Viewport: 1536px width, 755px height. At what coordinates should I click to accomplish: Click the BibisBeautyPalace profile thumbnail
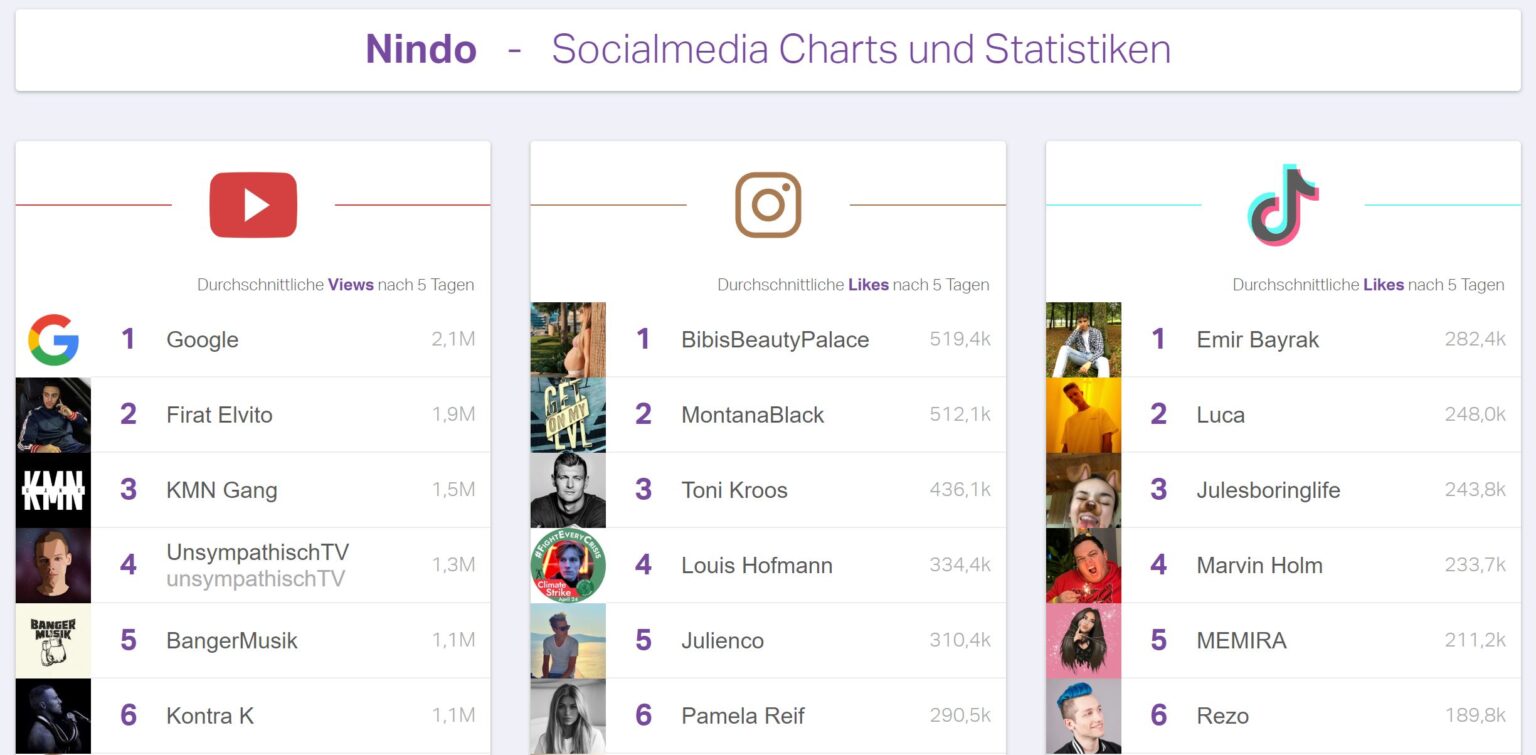[x=568, y=339]
